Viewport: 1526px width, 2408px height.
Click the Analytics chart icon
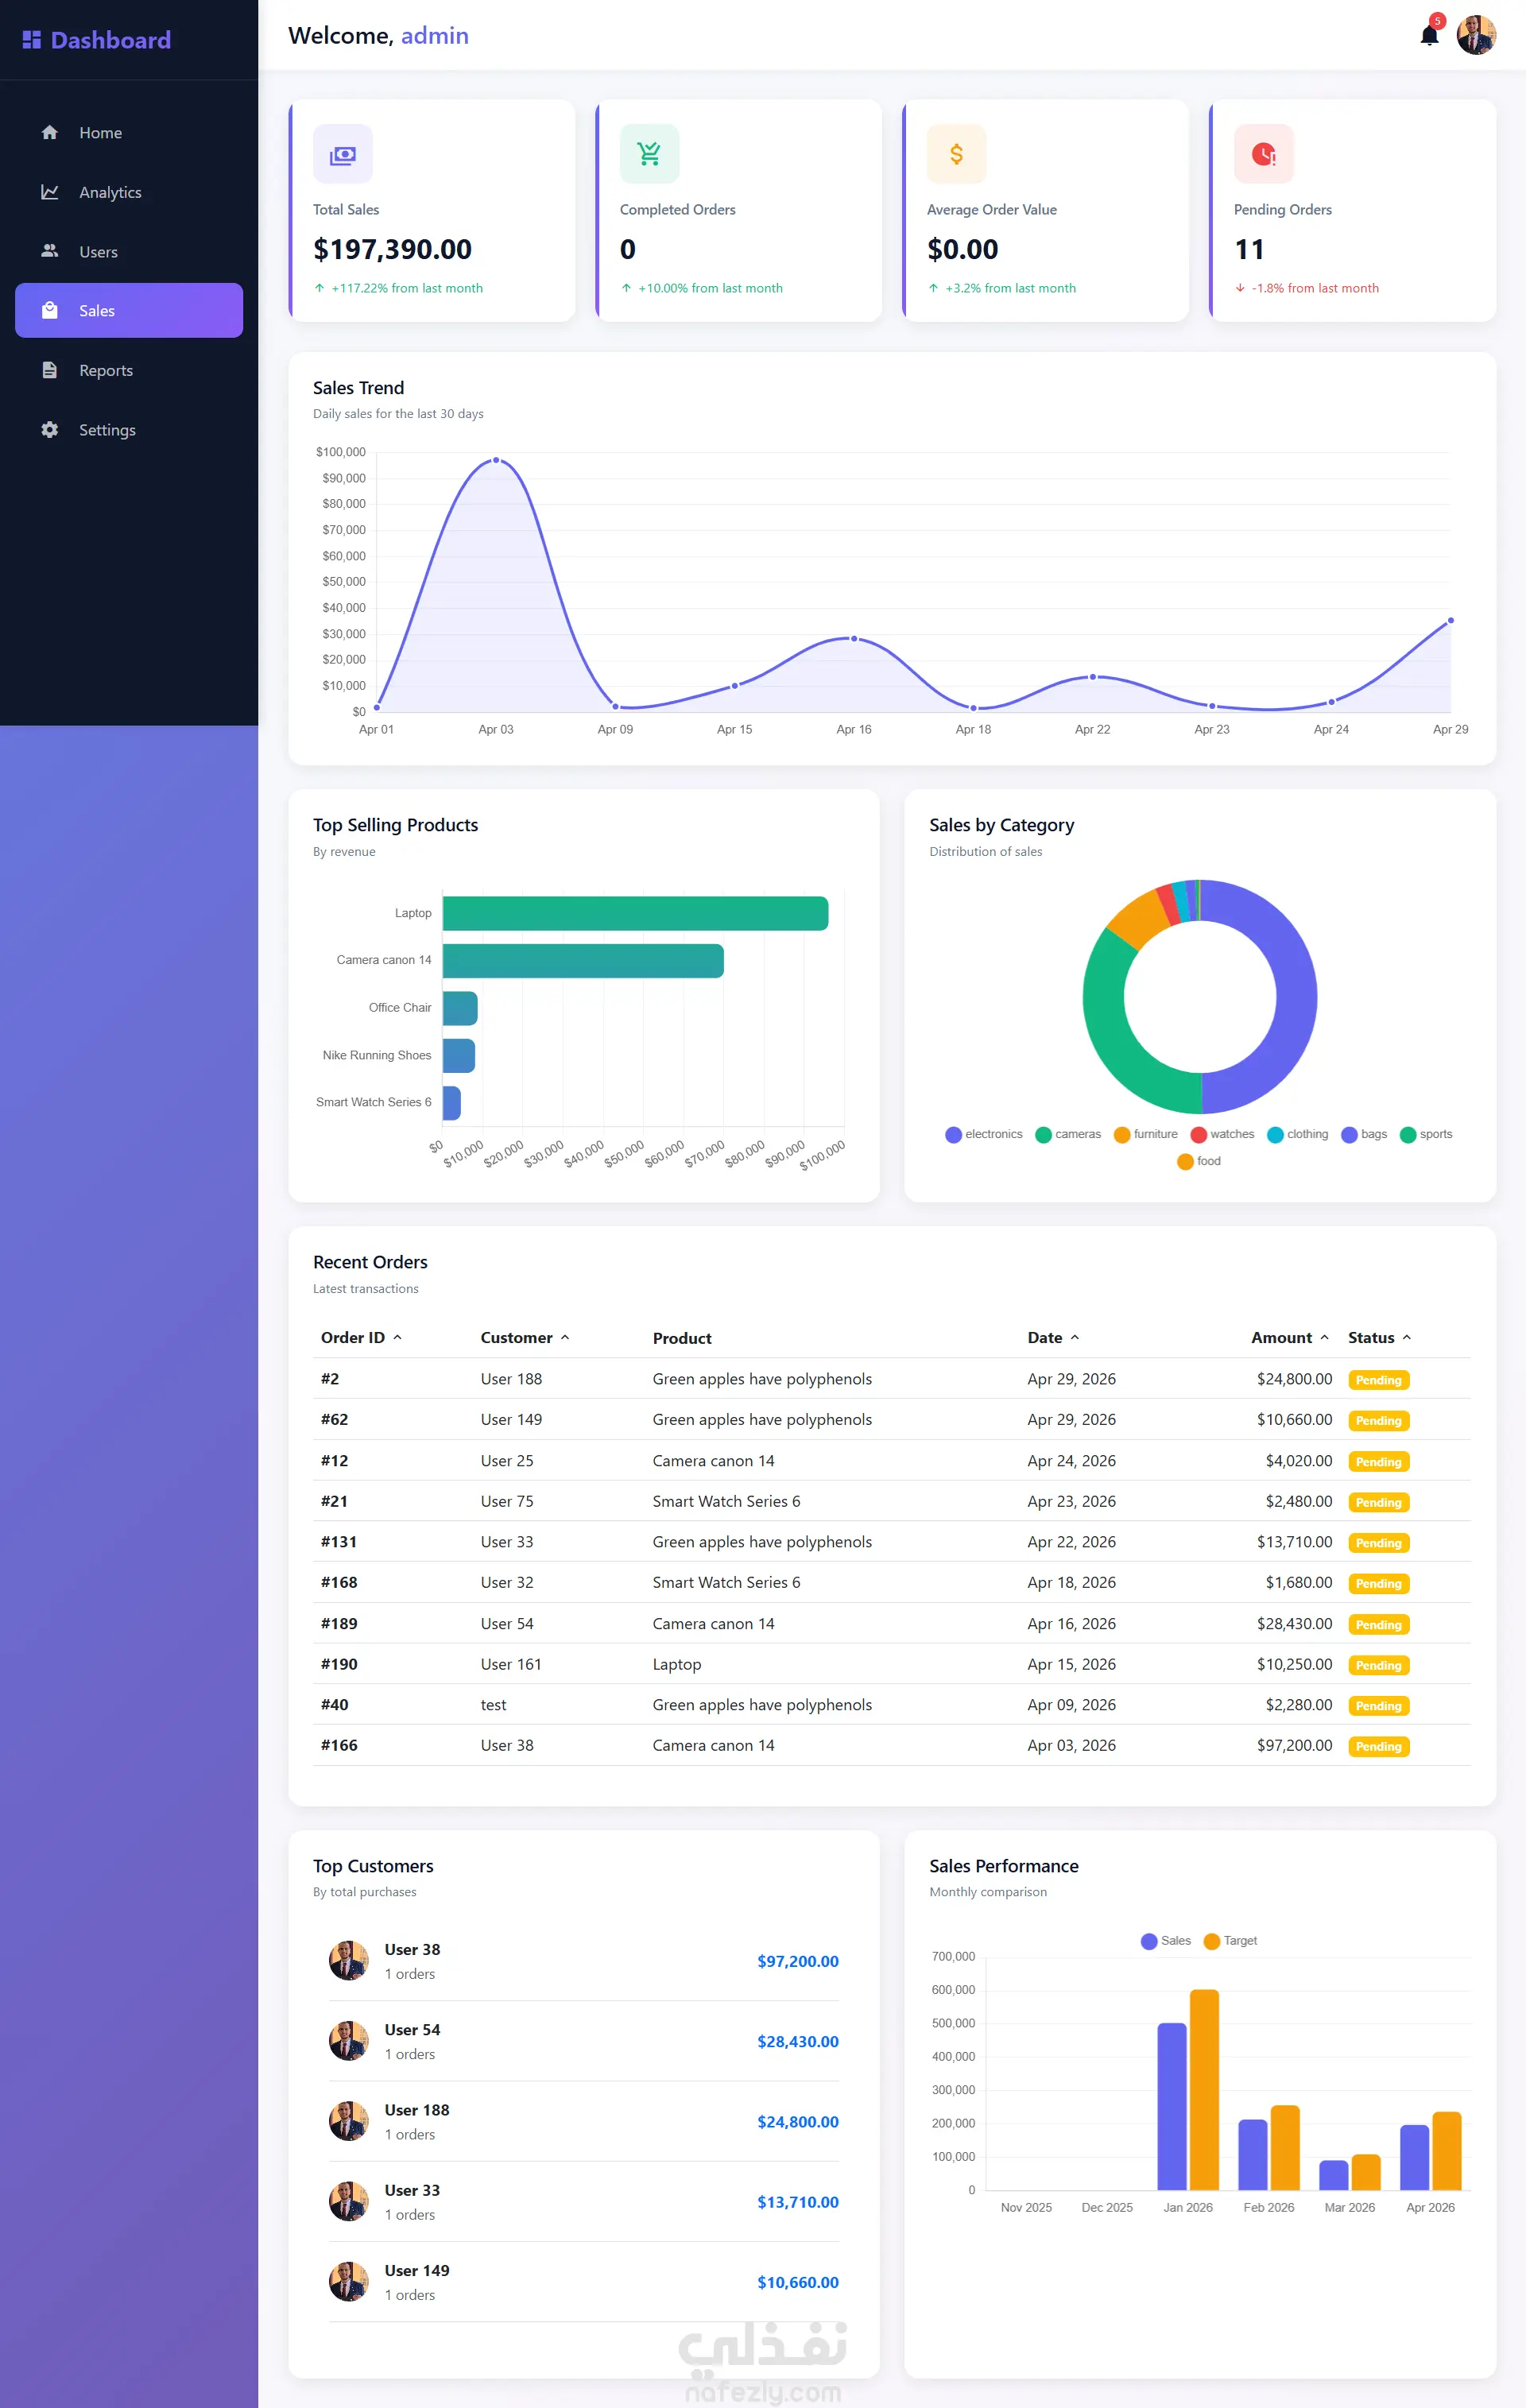click(x=49, y=192)
